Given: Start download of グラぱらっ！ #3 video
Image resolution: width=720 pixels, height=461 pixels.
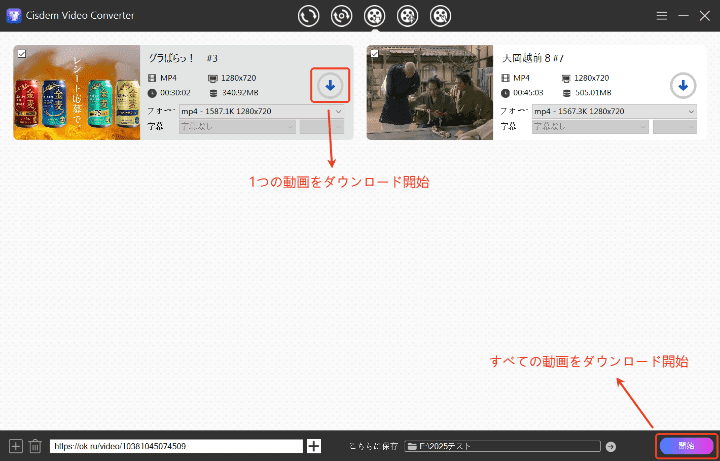Looking at the screenshot, I should point(330,86).
